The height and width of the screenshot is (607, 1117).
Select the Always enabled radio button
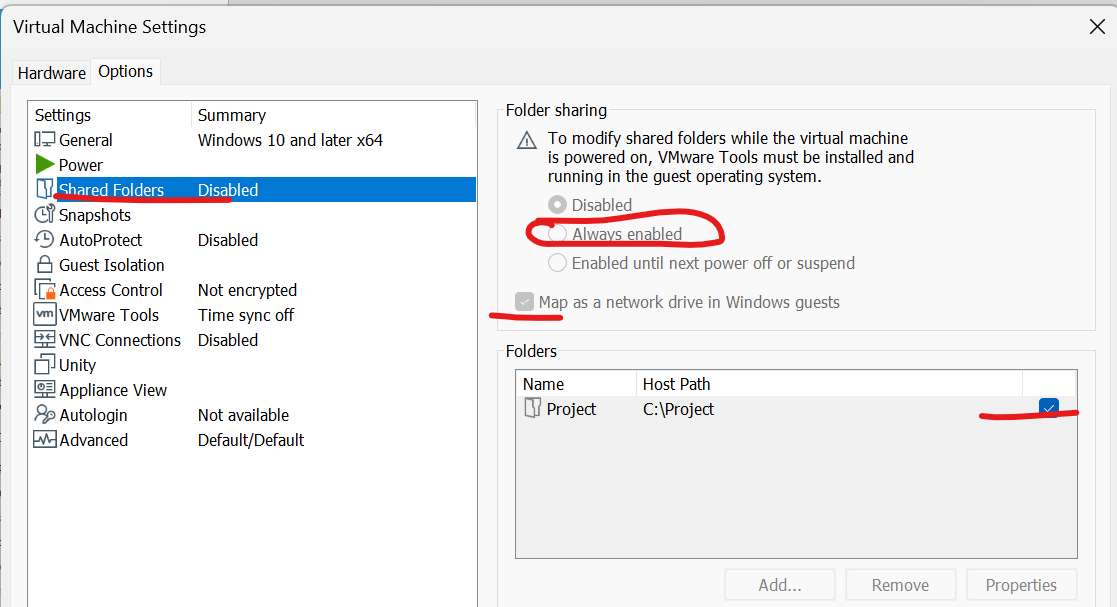pos(557,234)
